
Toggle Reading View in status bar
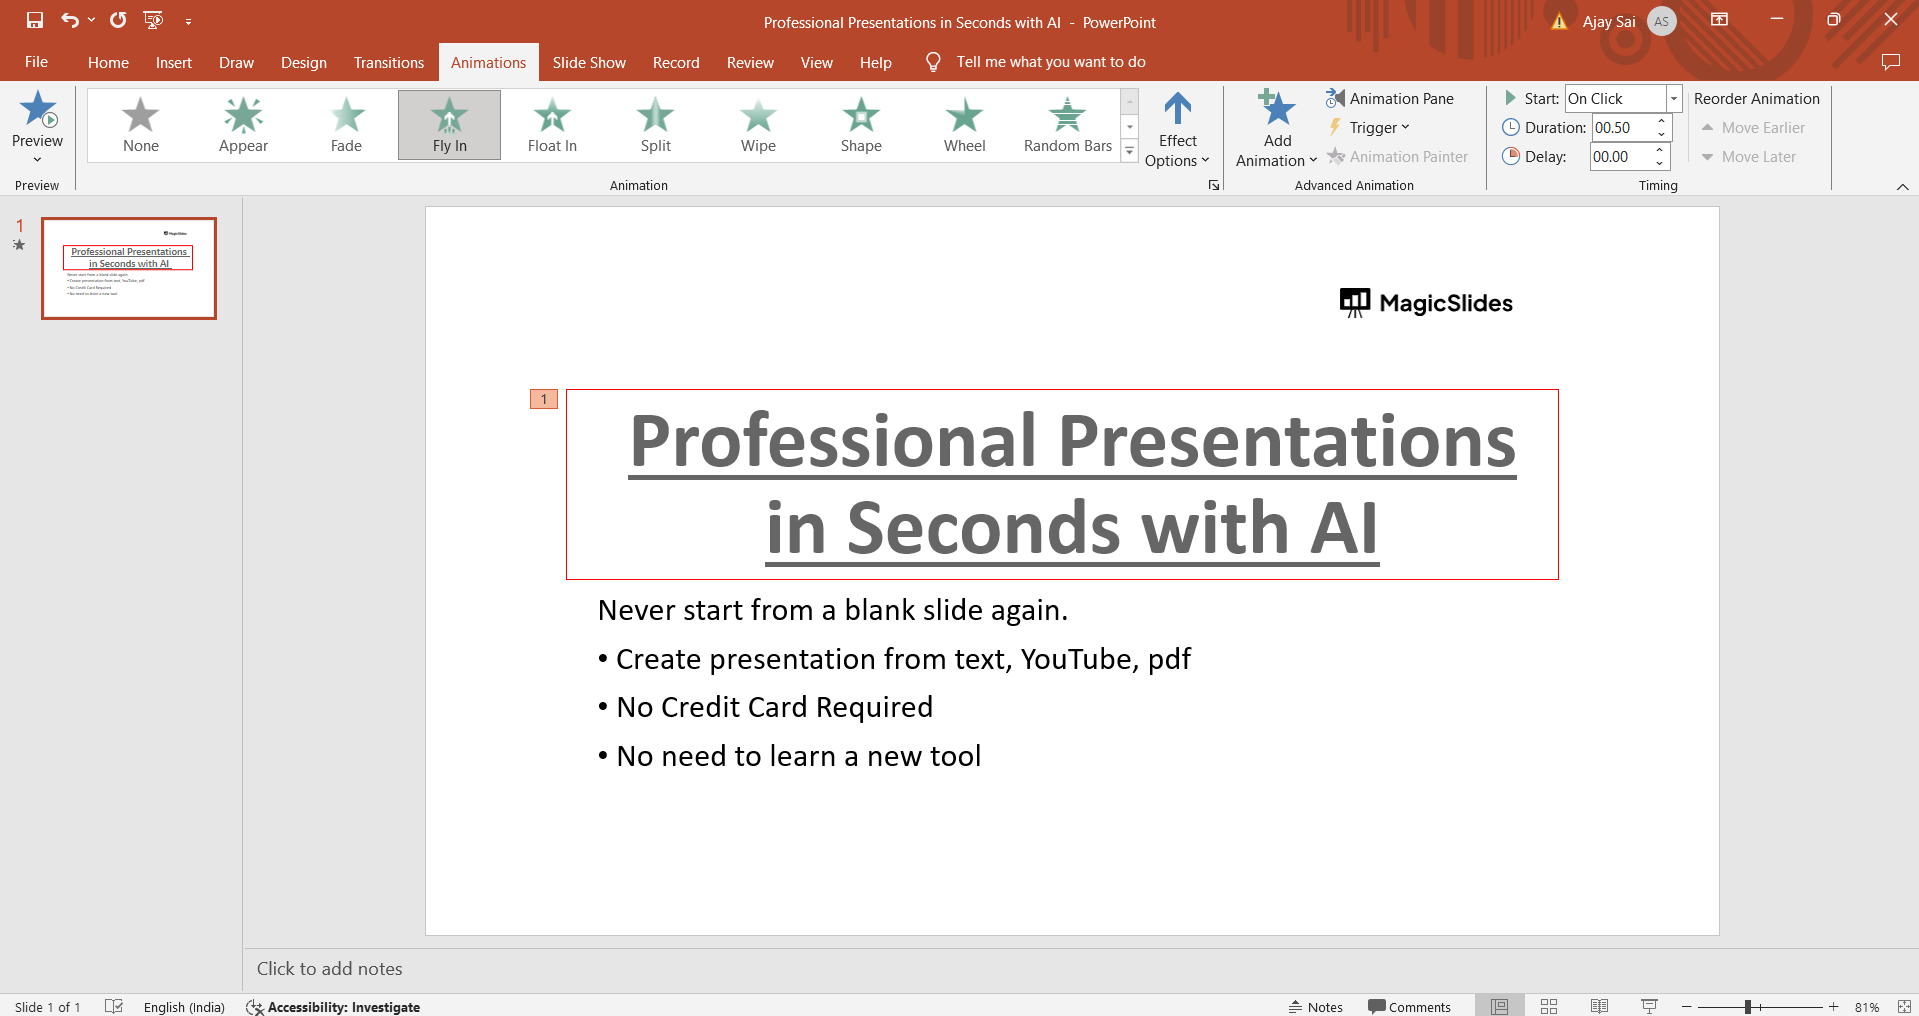click(1600, 1006)
